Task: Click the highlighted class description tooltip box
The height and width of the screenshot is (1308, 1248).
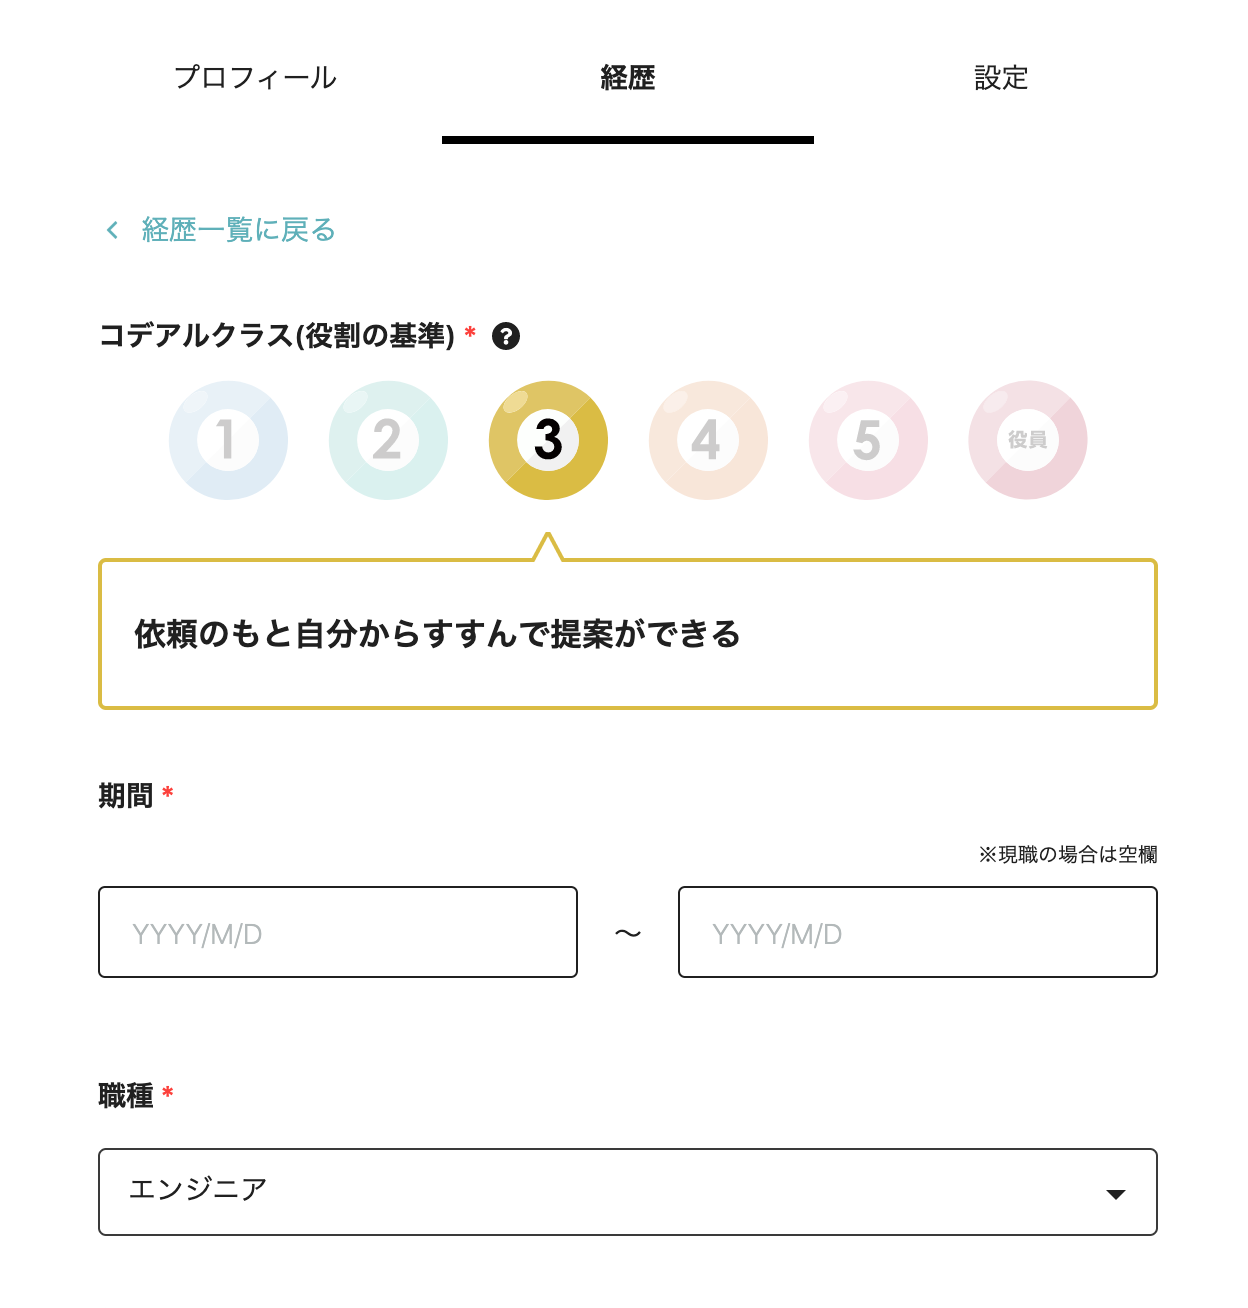Action: 627,633
